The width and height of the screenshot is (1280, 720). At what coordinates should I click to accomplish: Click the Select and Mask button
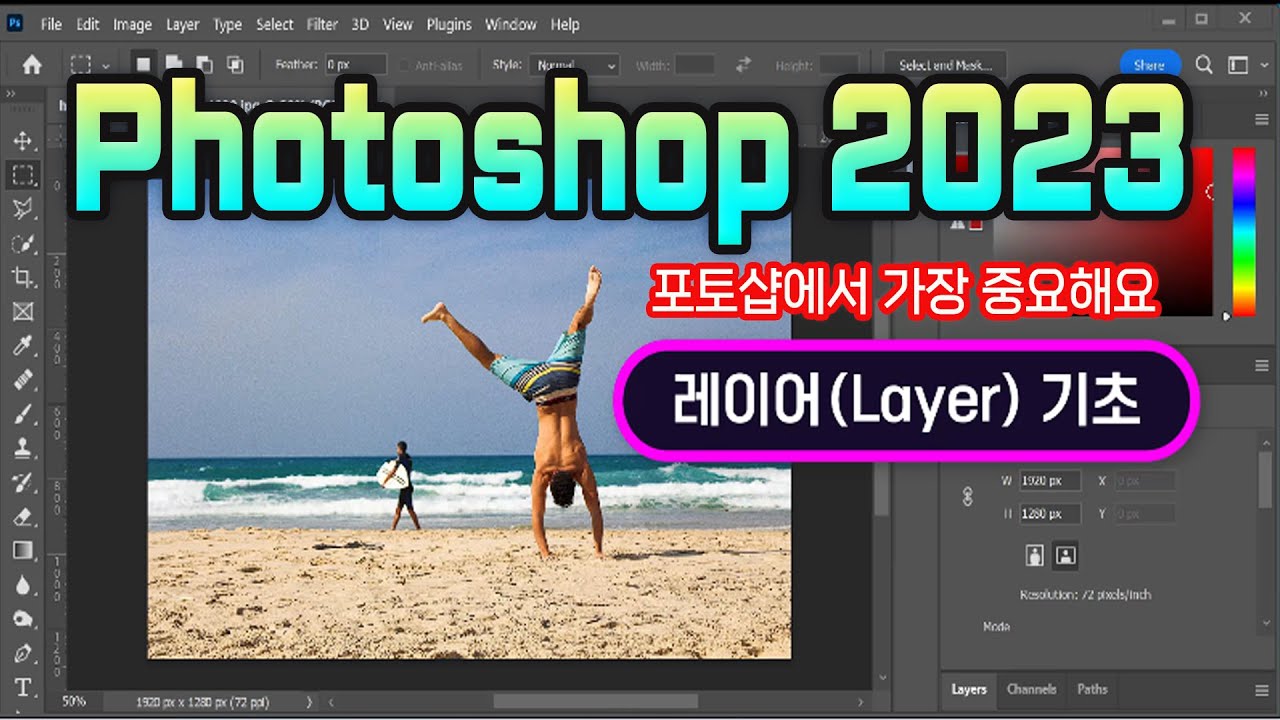click(x=945, y=65)
